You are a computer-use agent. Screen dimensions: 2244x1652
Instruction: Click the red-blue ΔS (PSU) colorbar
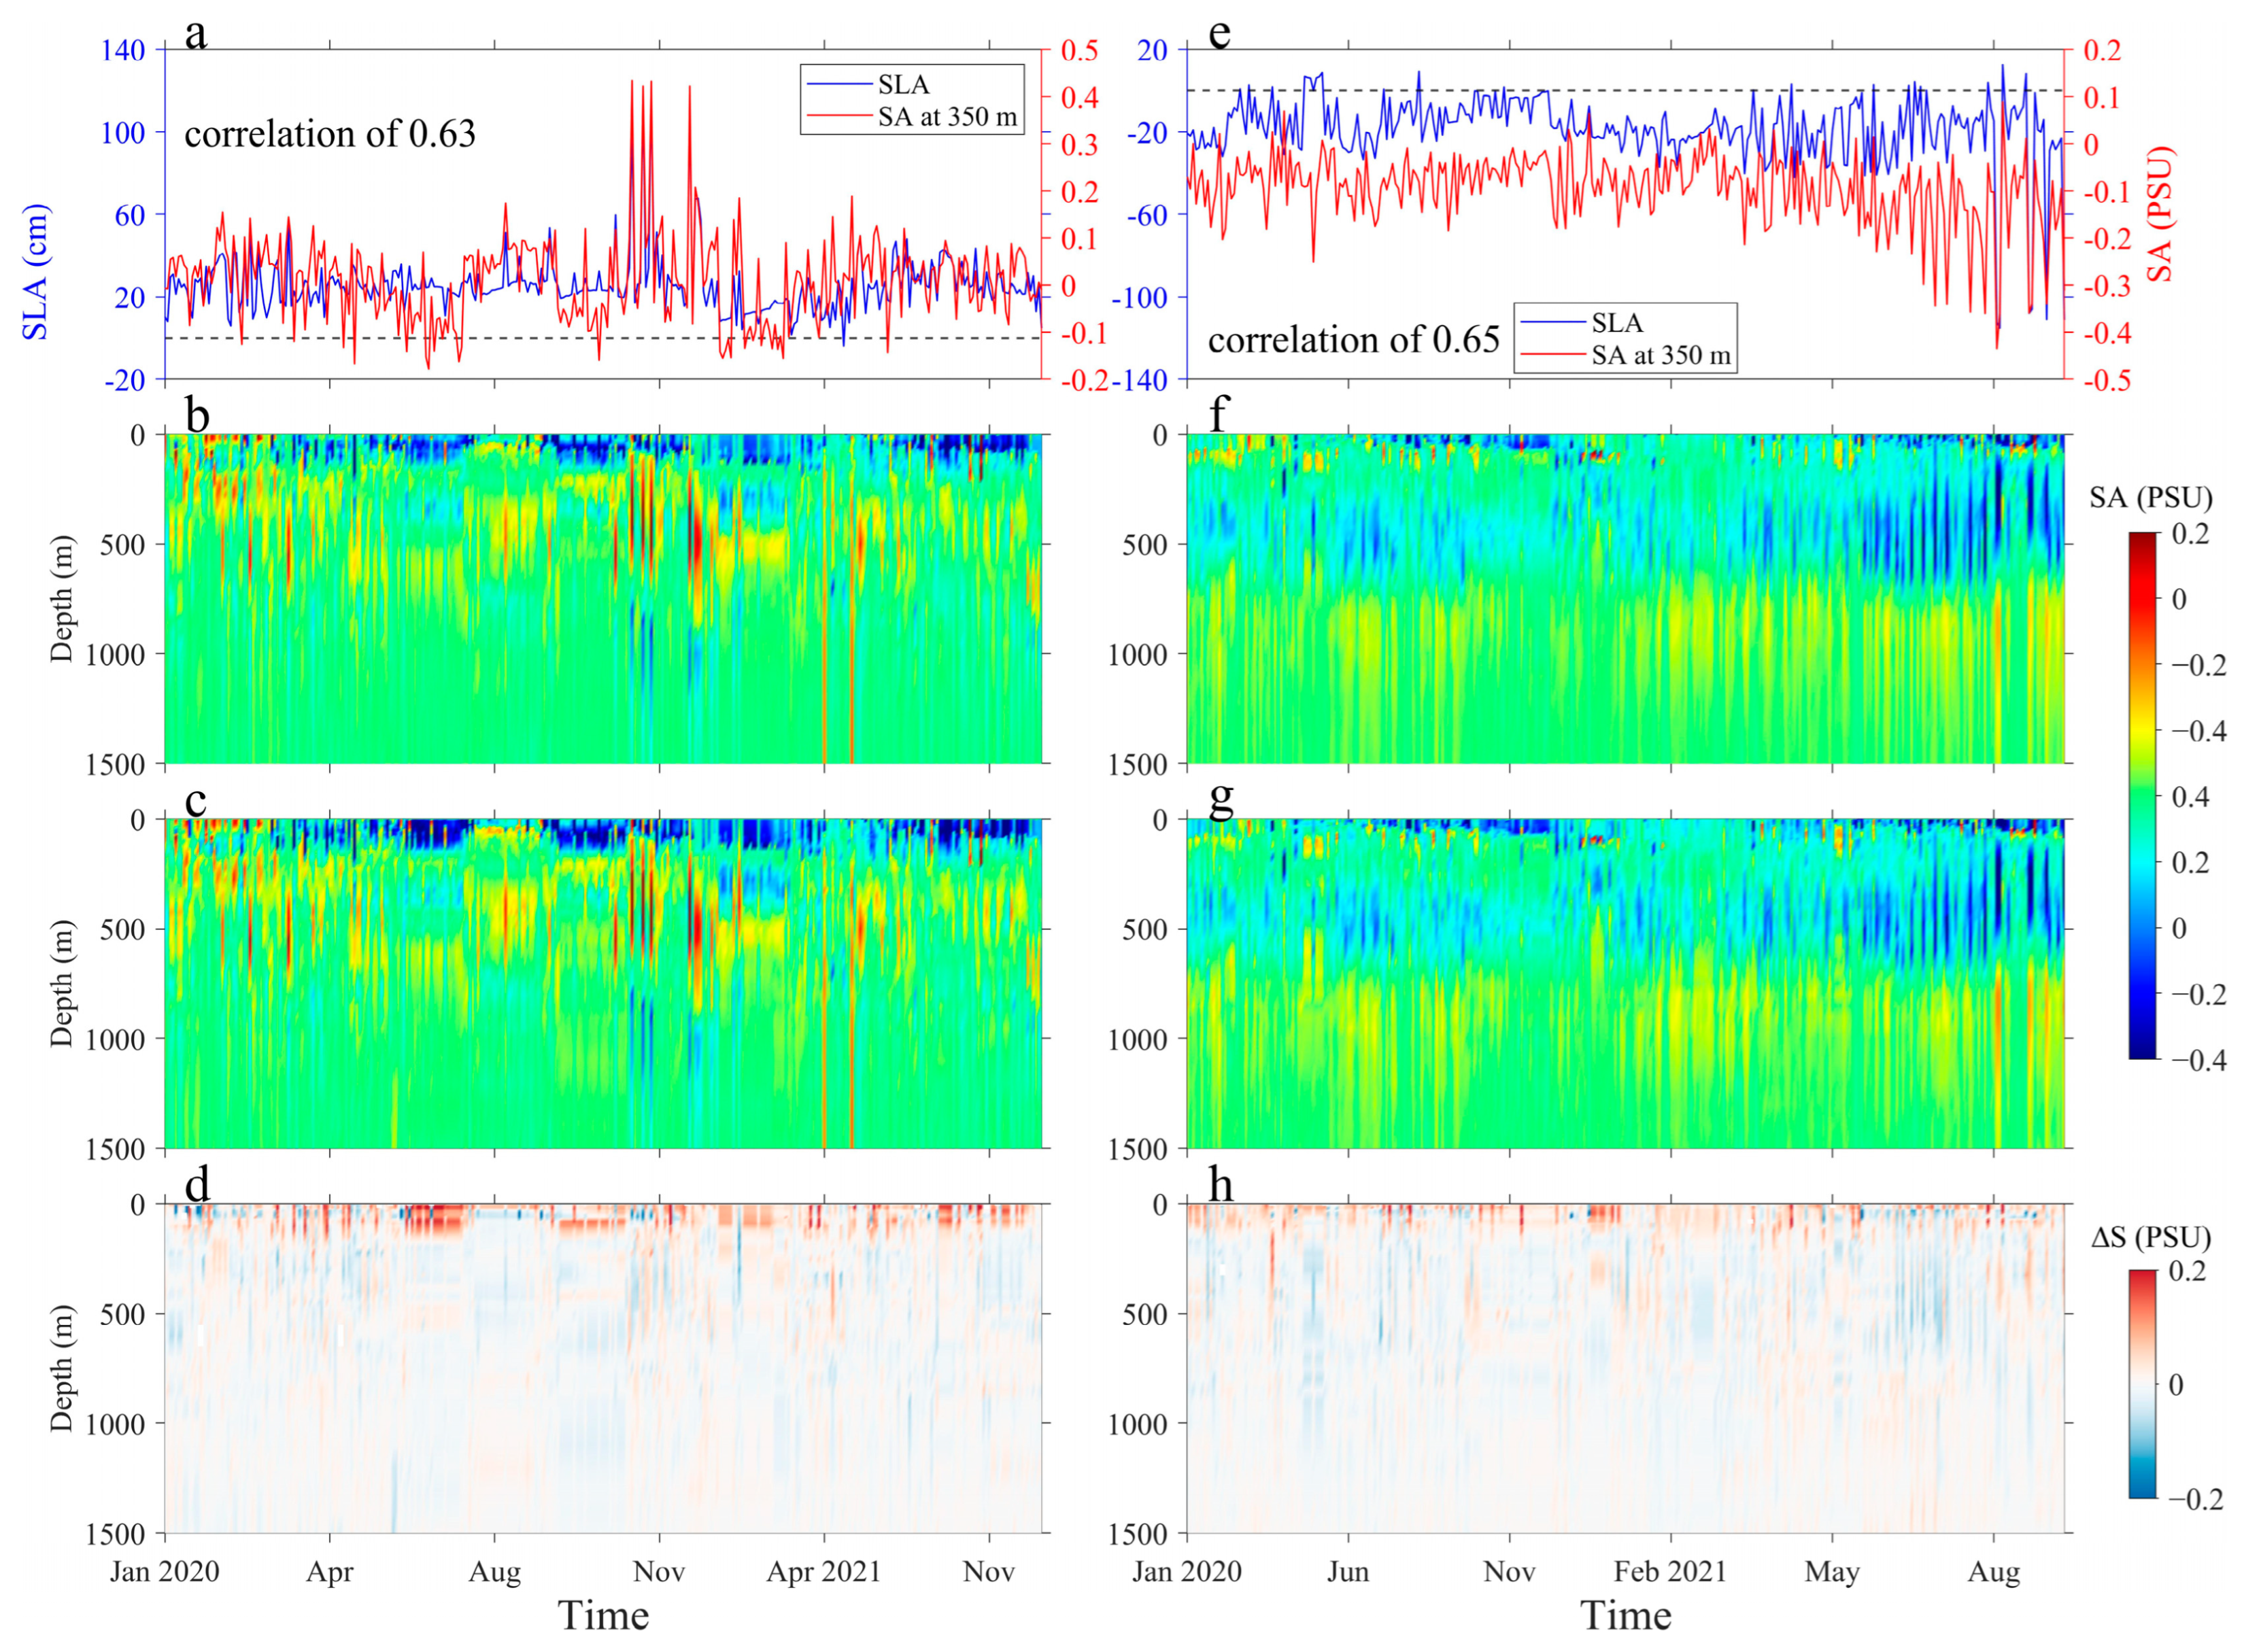pyautogui.click(x=2142, y=1384)
